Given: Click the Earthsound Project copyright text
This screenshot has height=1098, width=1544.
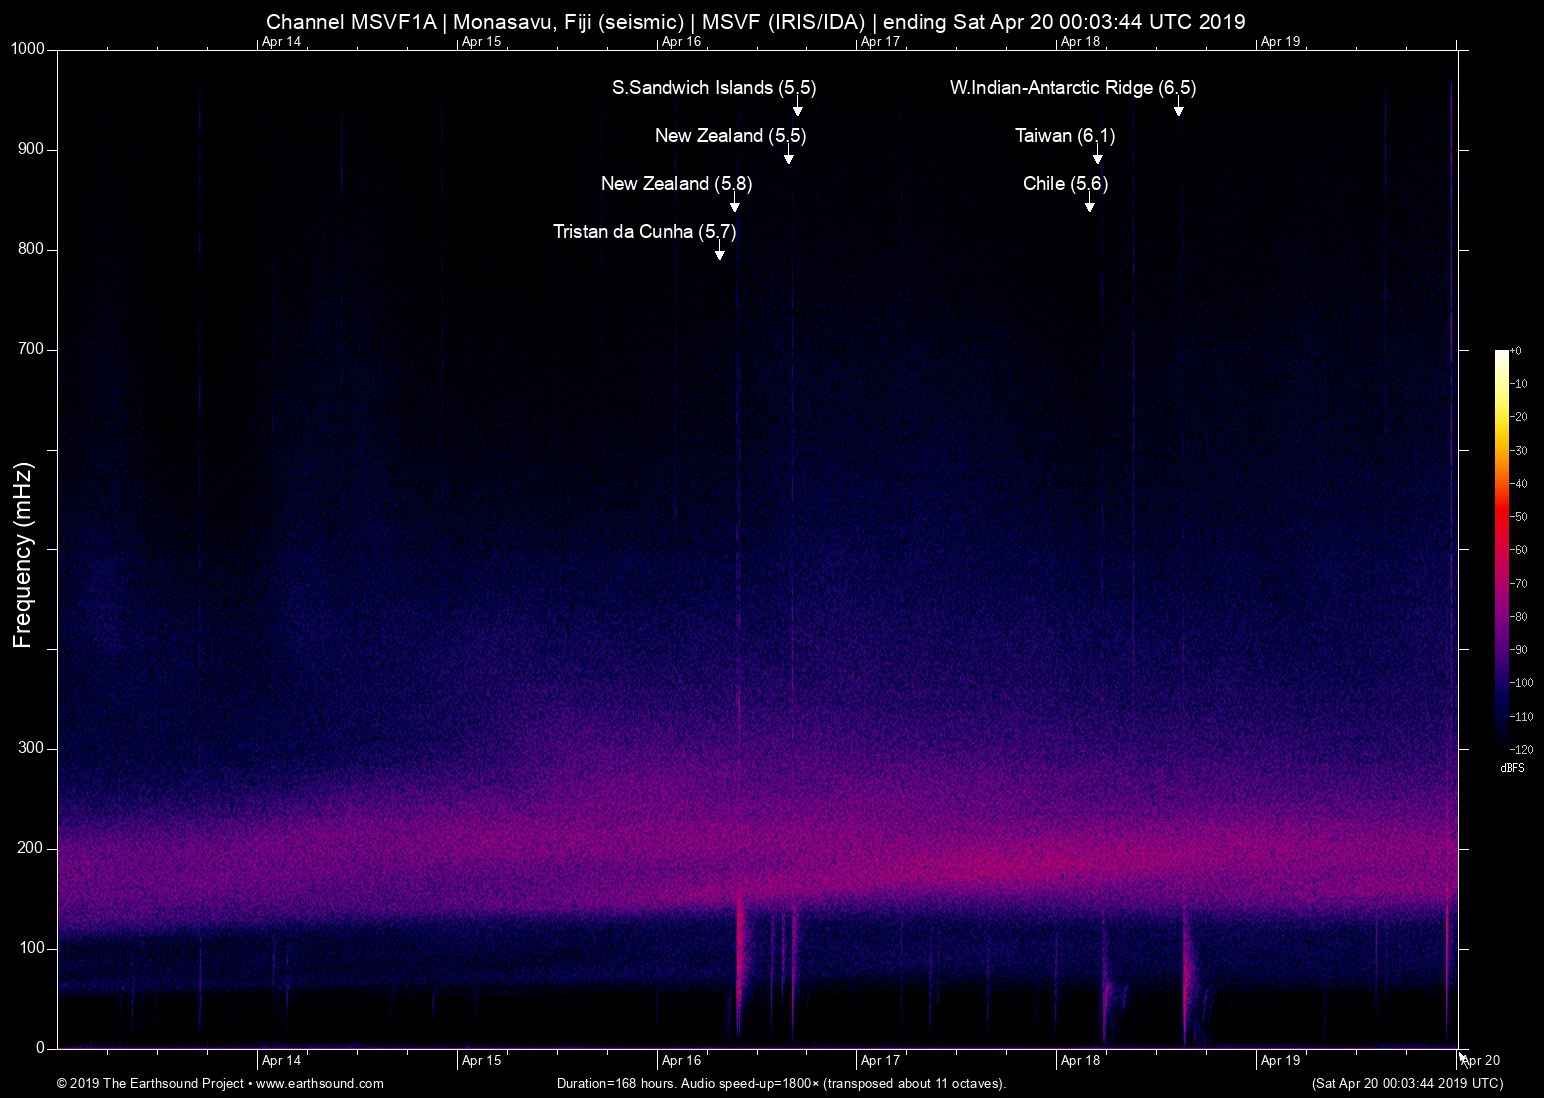Looking at the screenshot, I should pyautogui.click(x=150, y=1083).
